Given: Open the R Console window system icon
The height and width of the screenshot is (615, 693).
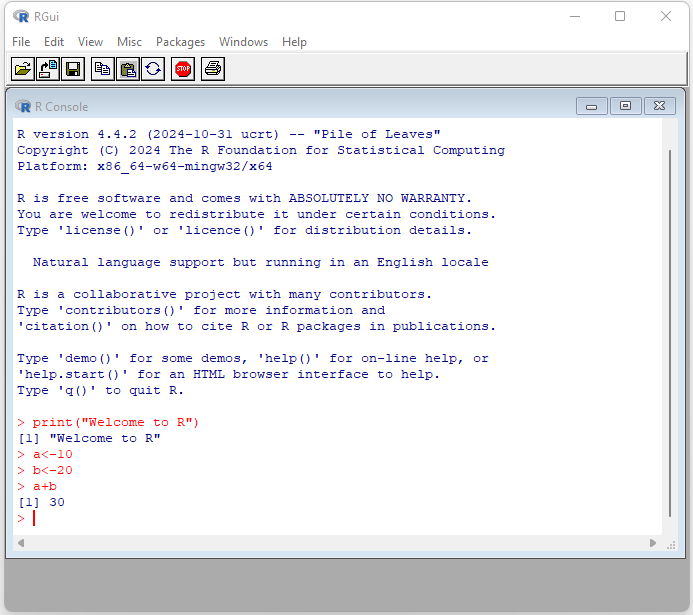Looking at the screenshot, I should click(23, 106).
